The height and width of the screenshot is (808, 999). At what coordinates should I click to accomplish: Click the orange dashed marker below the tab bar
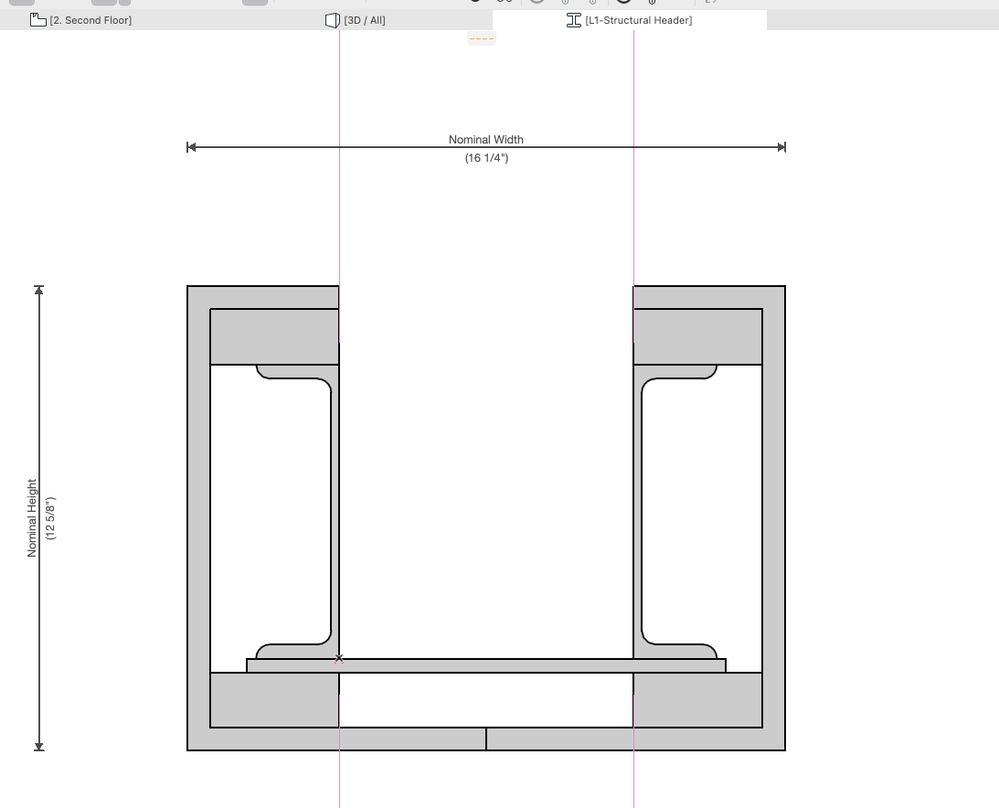click(482, 38)
